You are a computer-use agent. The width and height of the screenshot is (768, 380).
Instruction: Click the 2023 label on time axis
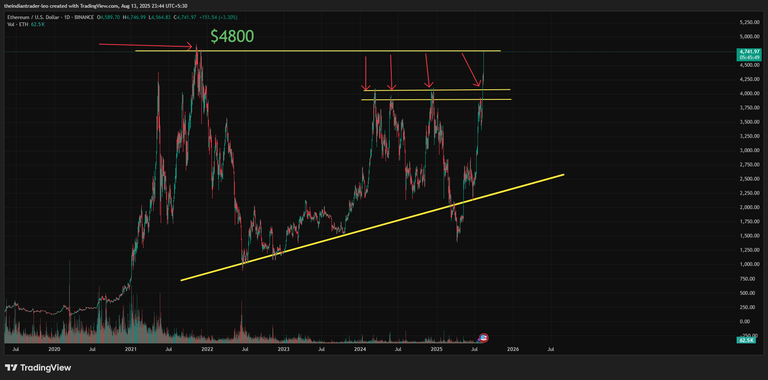tap(284, 350)
